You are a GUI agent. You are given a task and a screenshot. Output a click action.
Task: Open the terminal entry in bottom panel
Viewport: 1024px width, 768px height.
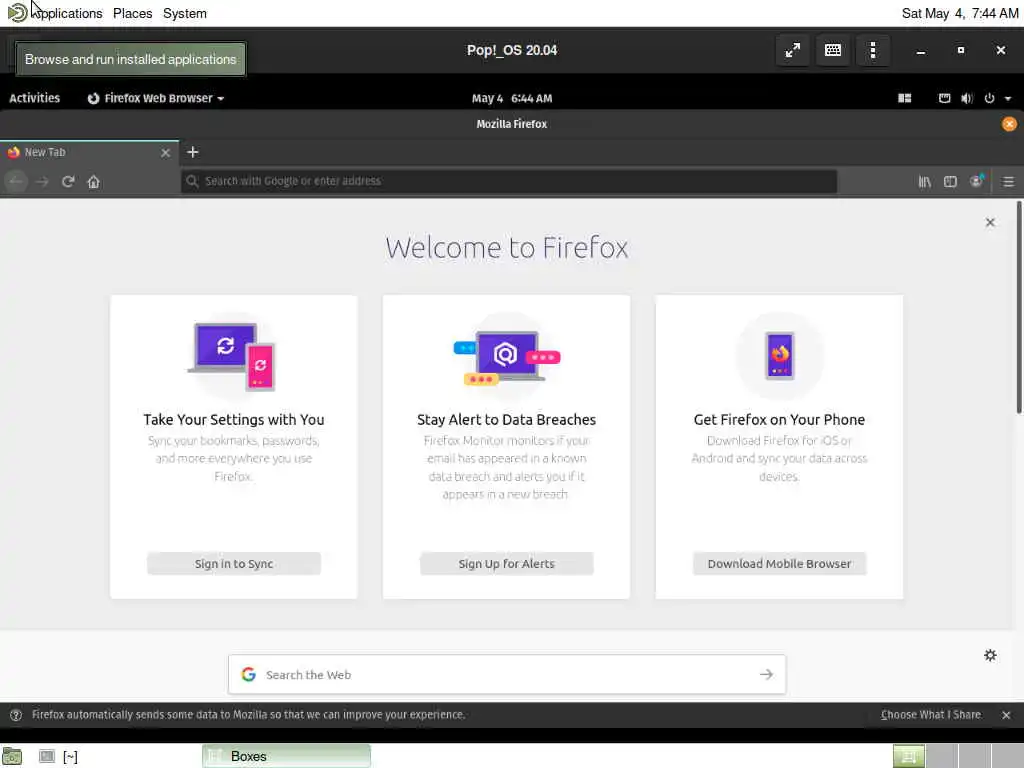coord(58,756)
